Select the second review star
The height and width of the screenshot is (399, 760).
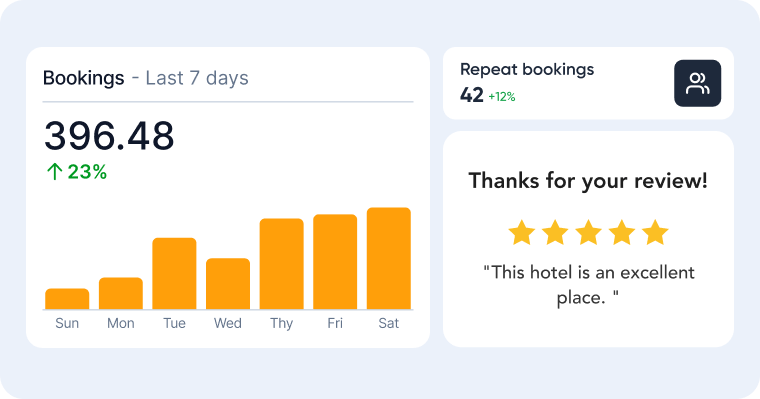(x=555, y=232)
